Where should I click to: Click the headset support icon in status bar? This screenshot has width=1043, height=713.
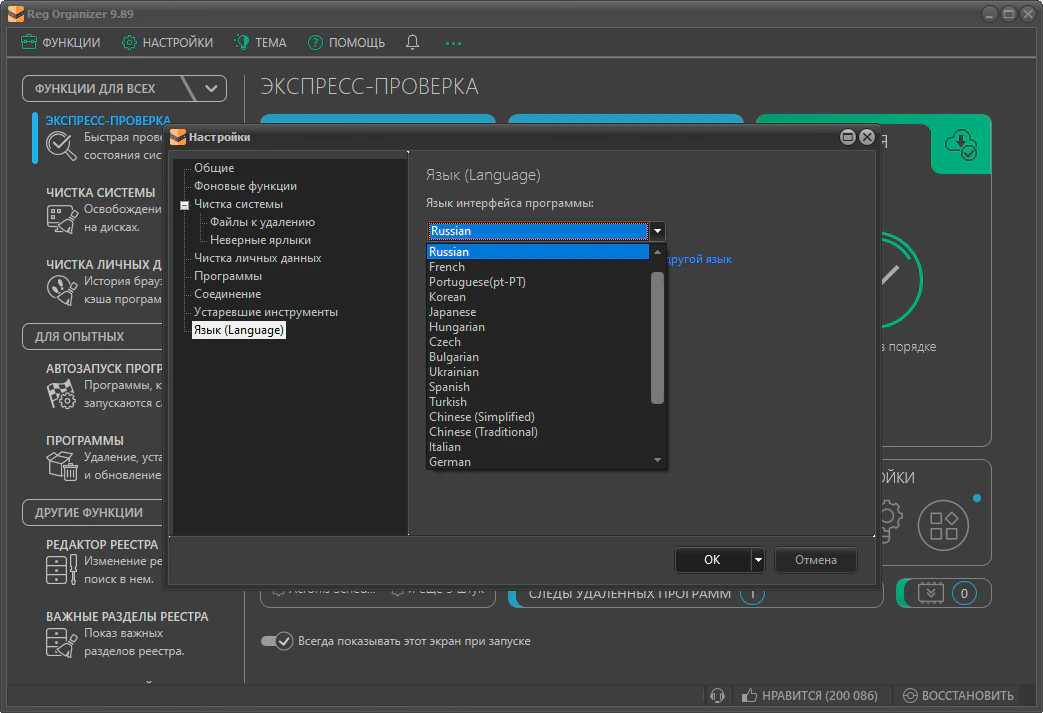pos(716,696)
